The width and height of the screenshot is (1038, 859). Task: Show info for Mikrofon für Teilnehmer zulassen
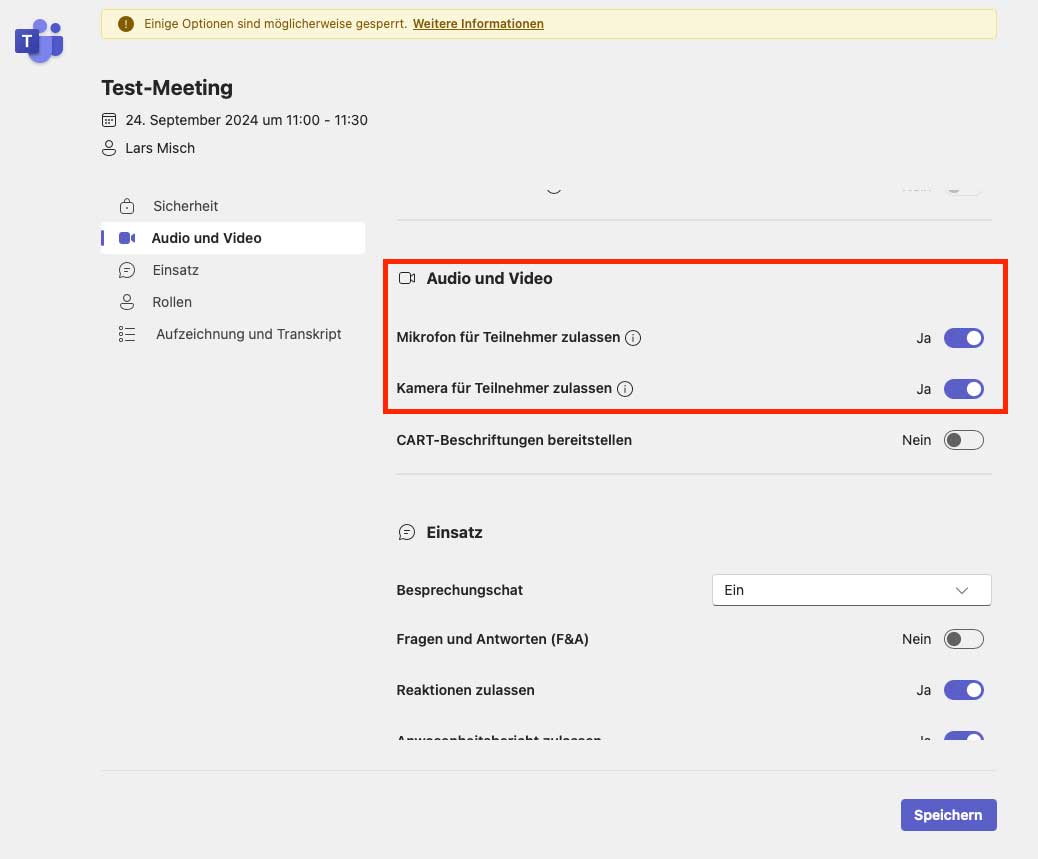coord(633,338)
